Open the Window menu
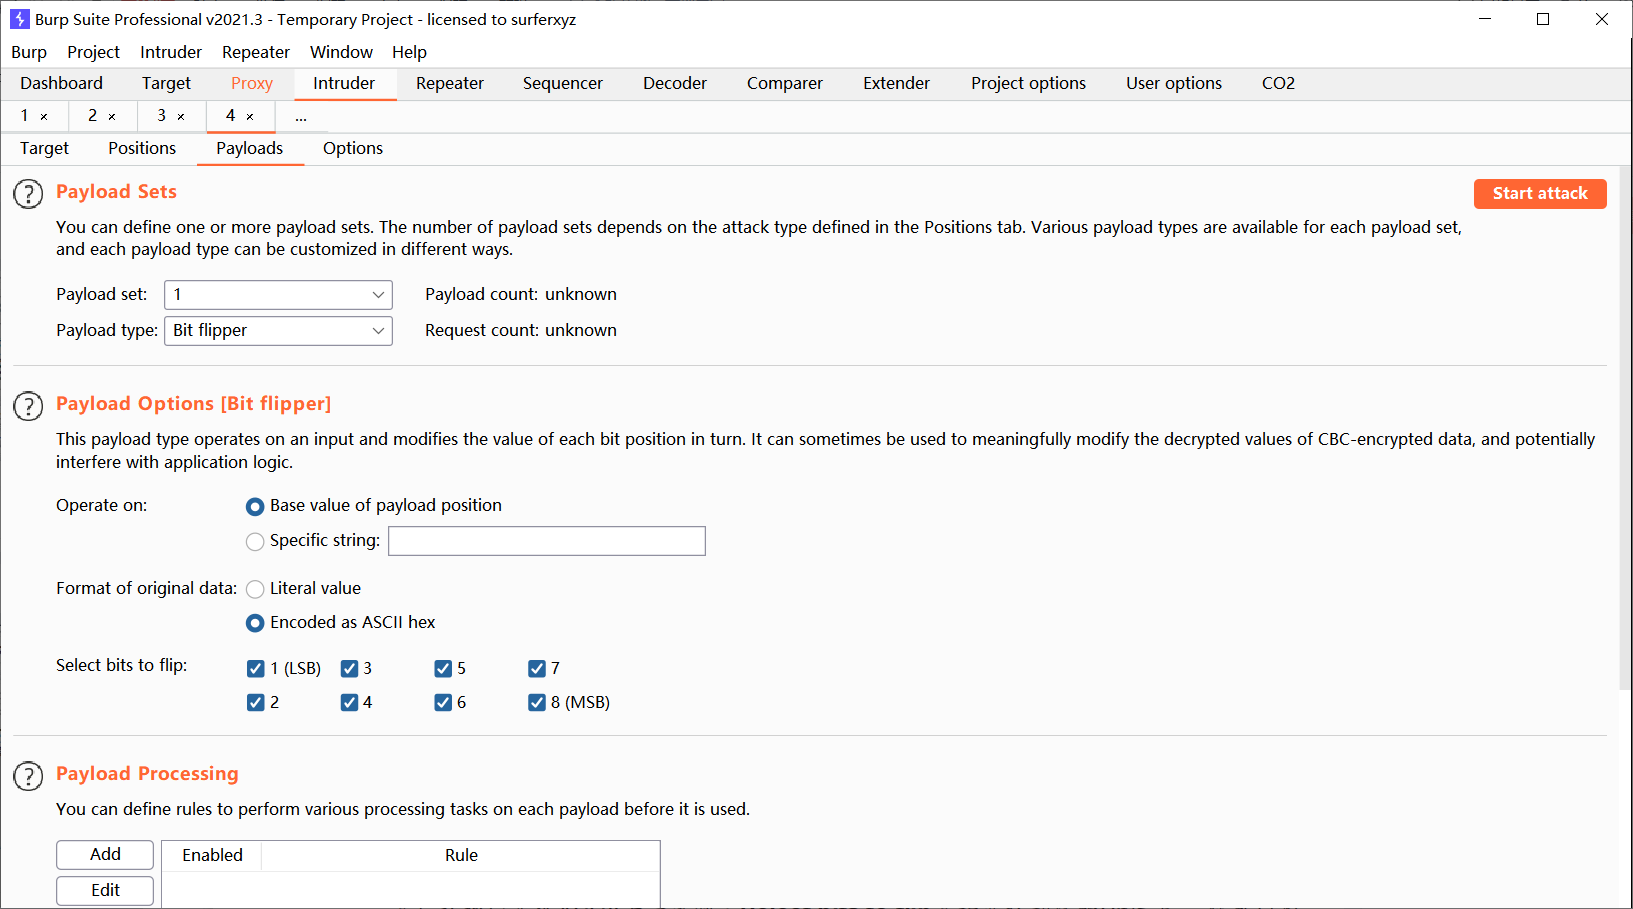 point(341,52)
